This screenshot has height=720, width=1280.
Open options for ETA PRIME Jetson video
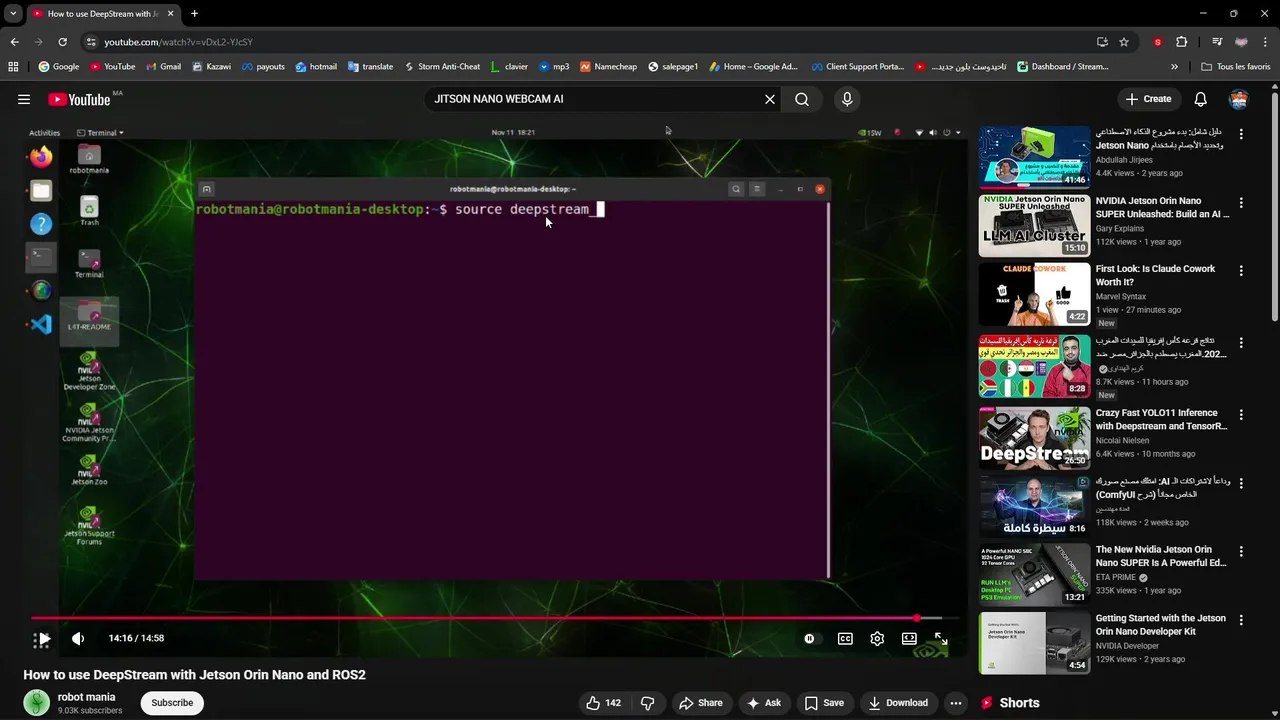pos(1241,551)
